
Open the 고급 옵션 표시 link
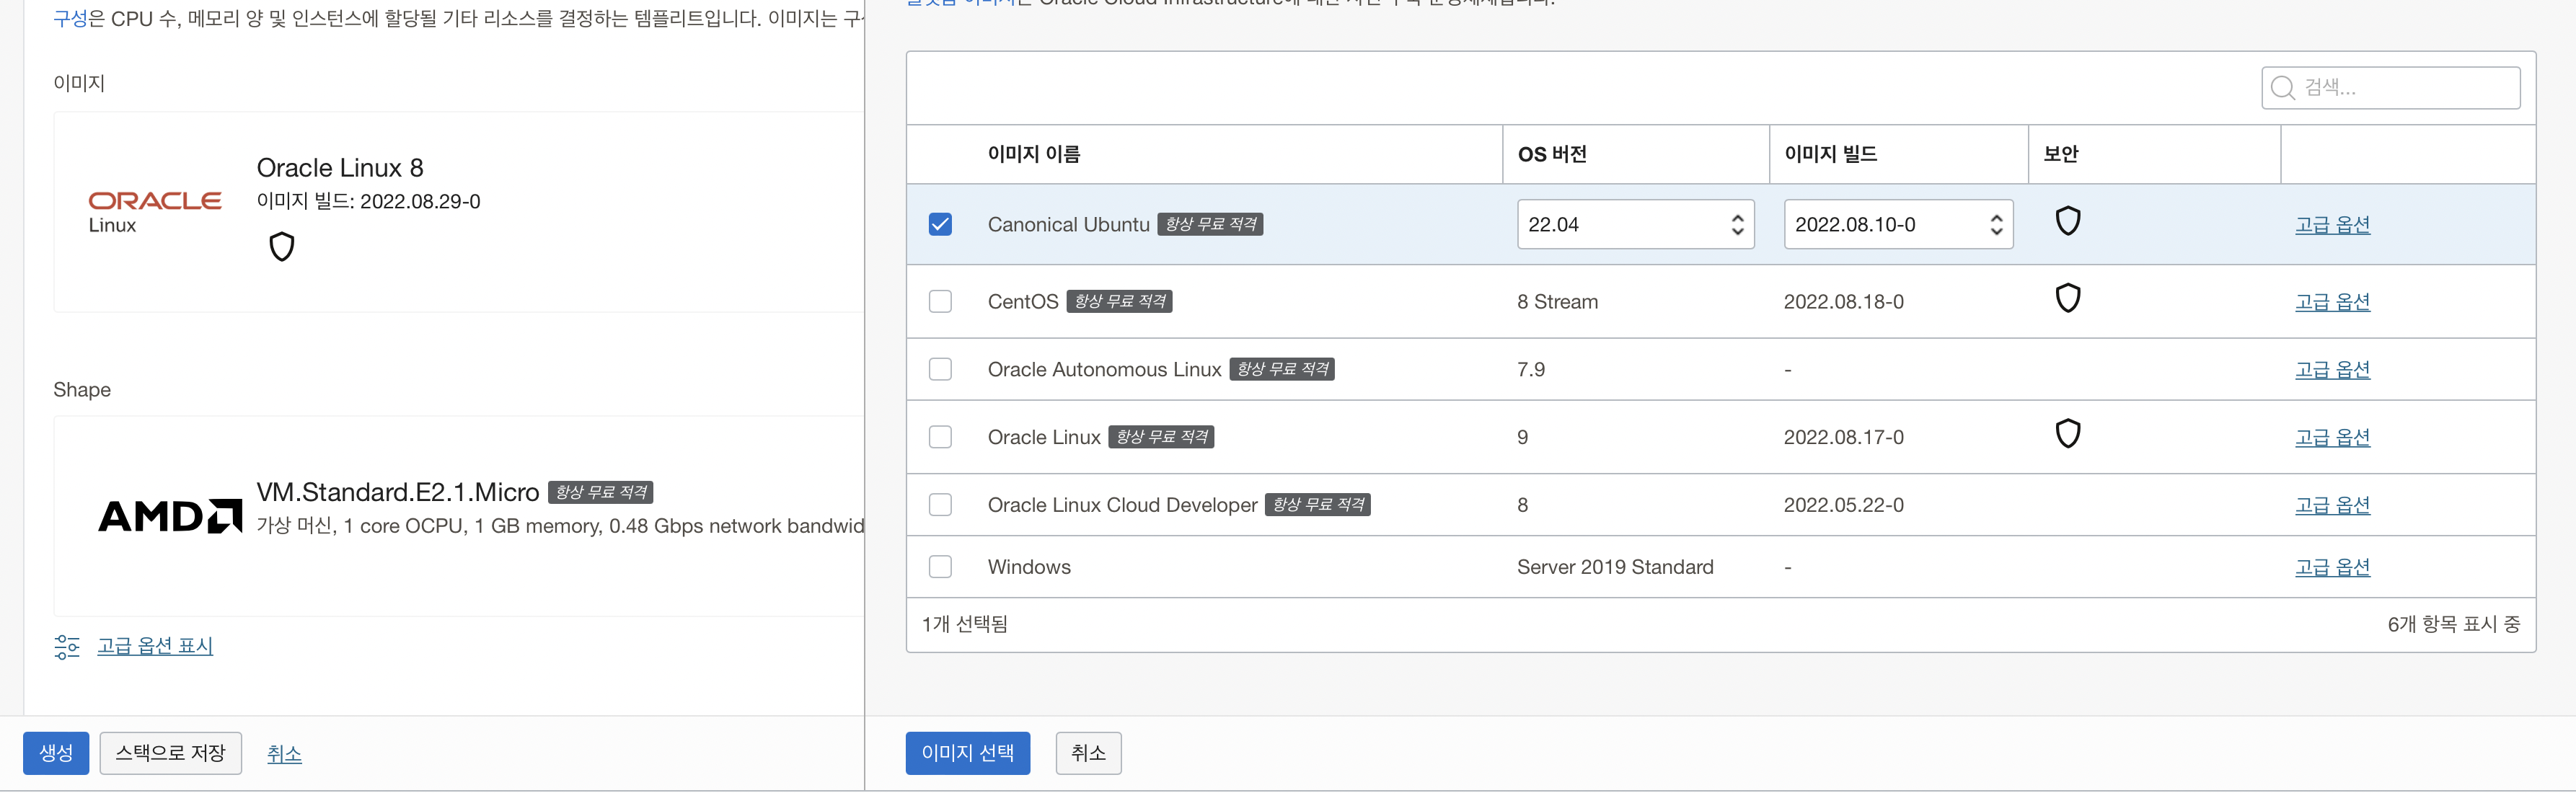155,646
